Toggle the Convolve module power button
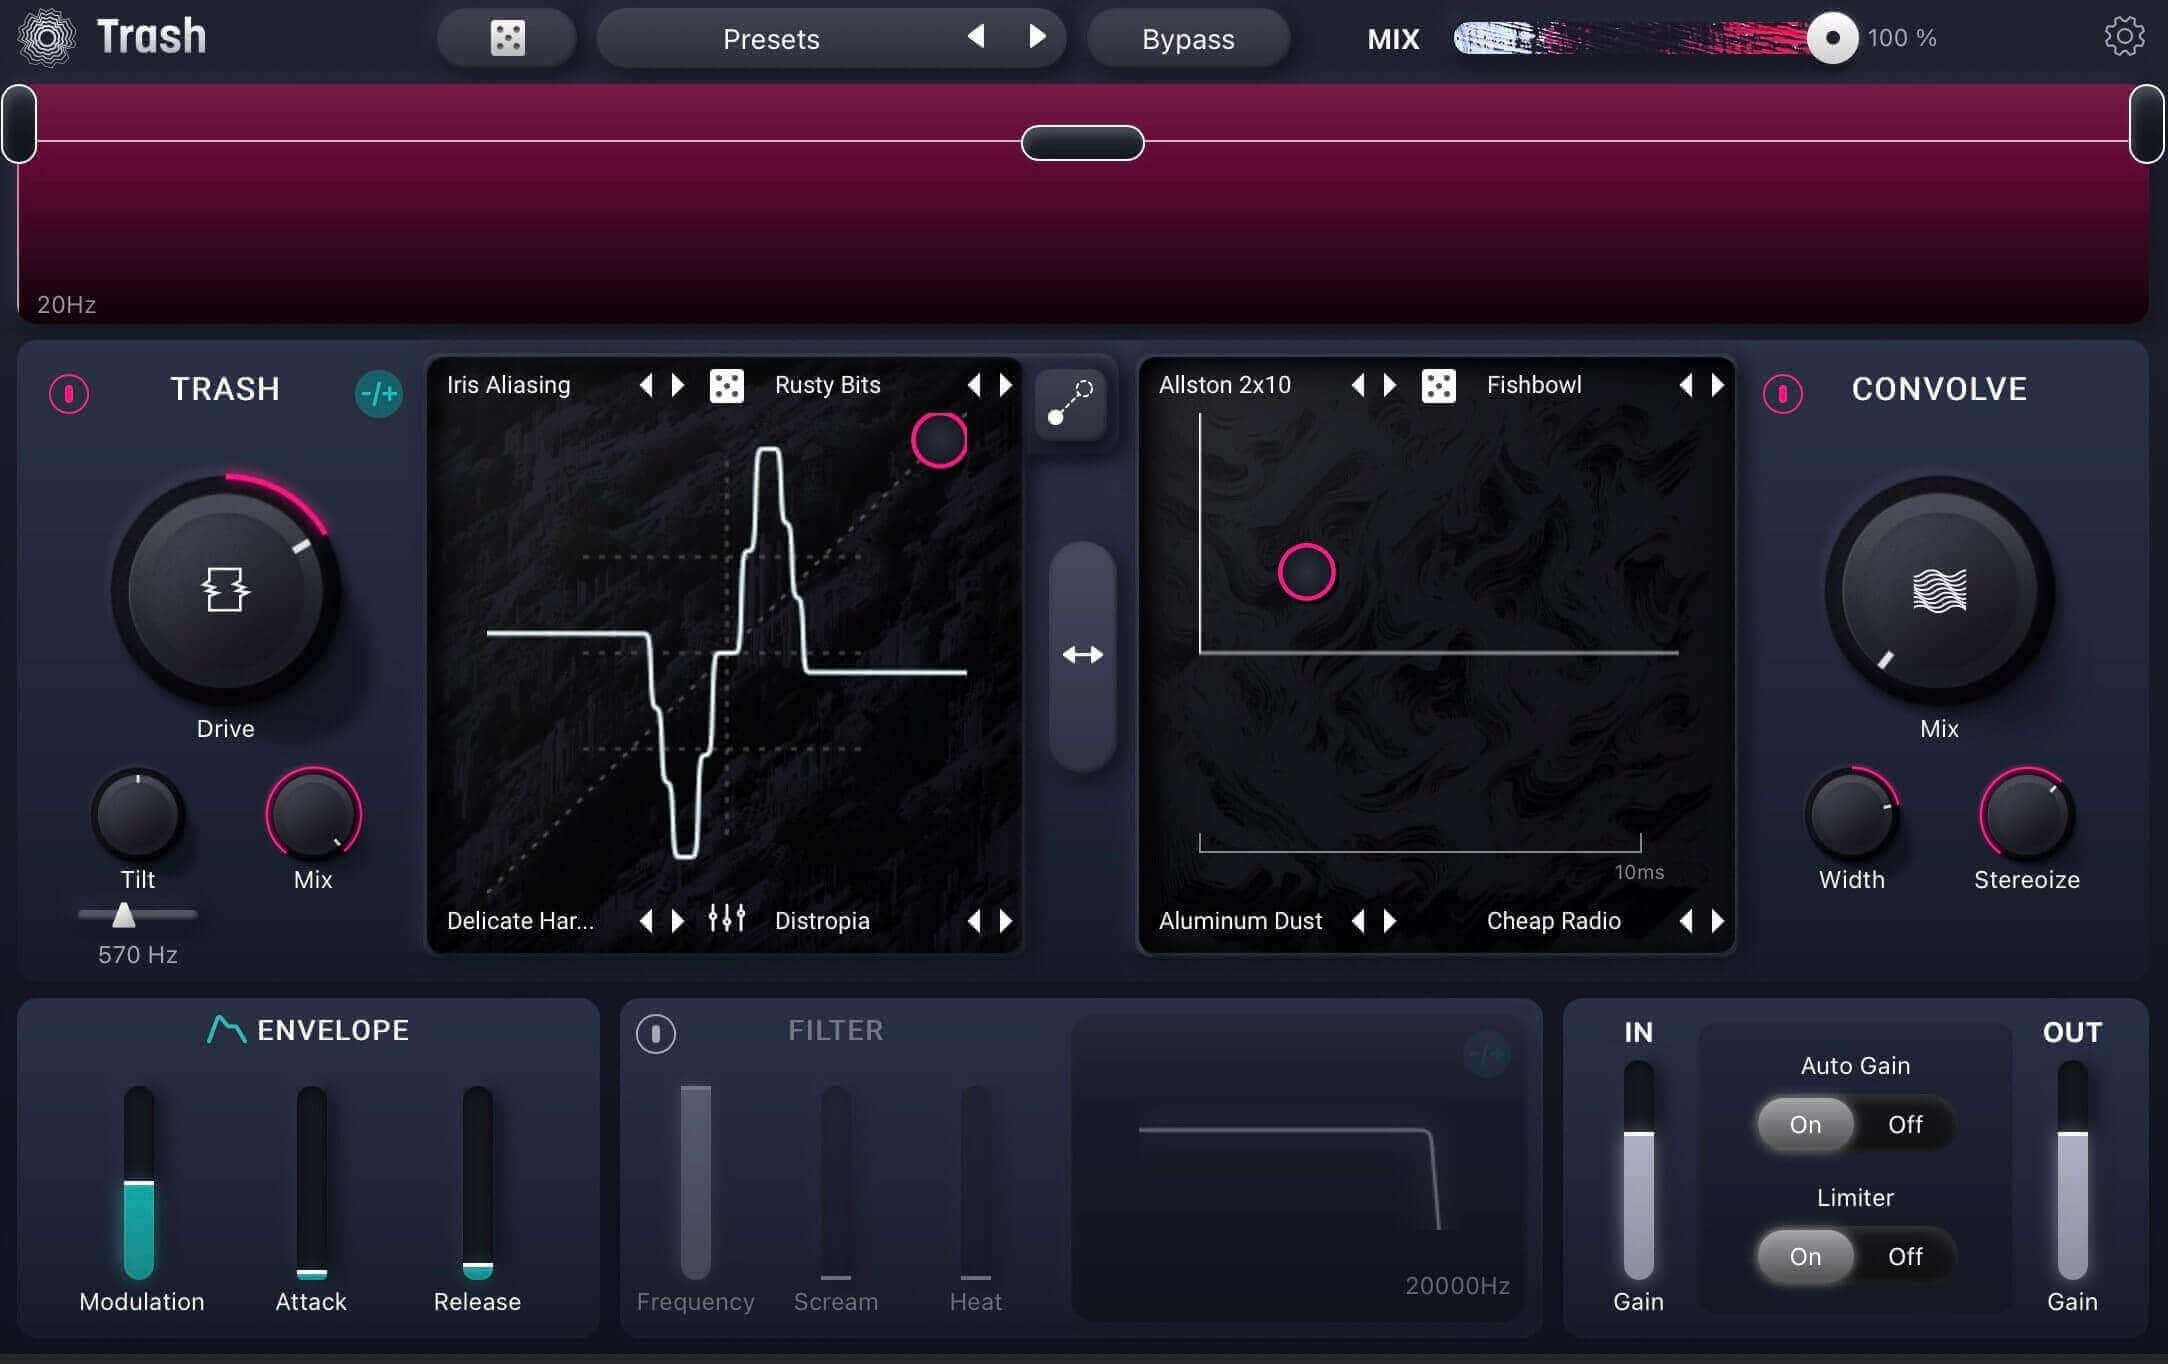The height and width of the screenshot is (1364, 2168). point(1782,393)
